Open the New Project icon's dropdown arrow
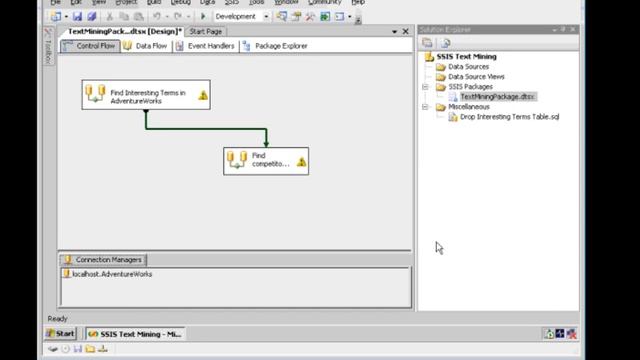The width and height of the screenshot is (640, 360). point(66,17)
